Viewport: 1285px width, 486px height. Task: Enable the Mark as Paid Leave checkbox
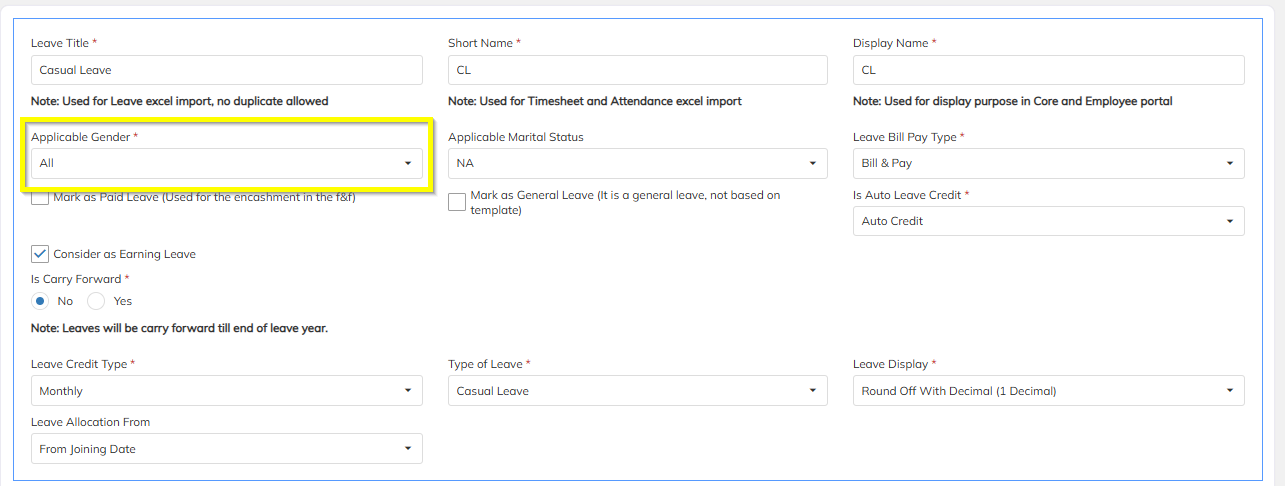pos(40,197)
